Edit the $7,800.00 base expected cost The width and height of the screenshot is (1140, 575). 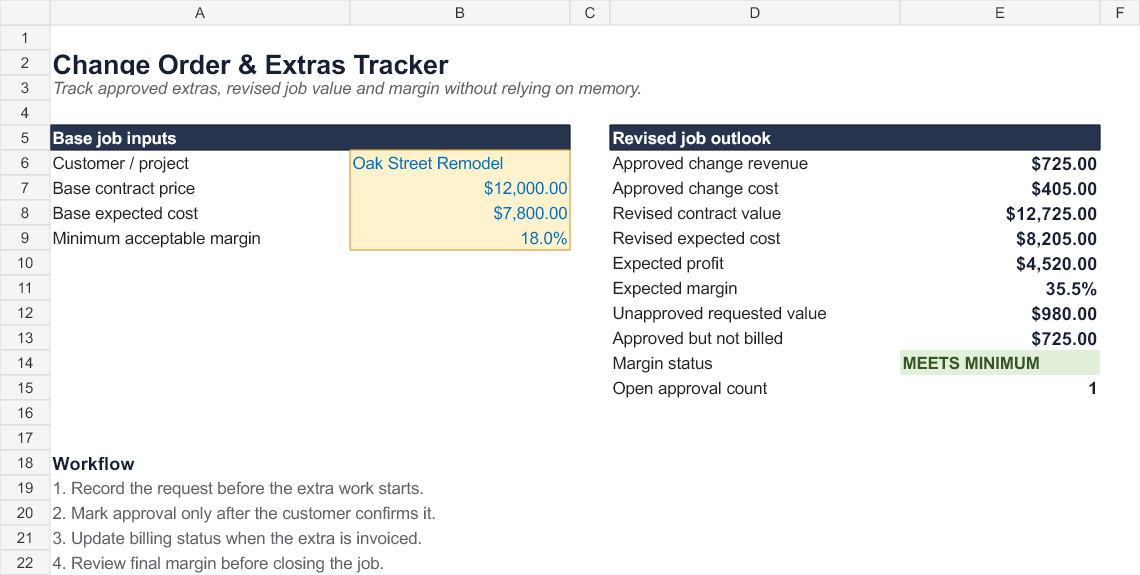click(x=459, y=214)
